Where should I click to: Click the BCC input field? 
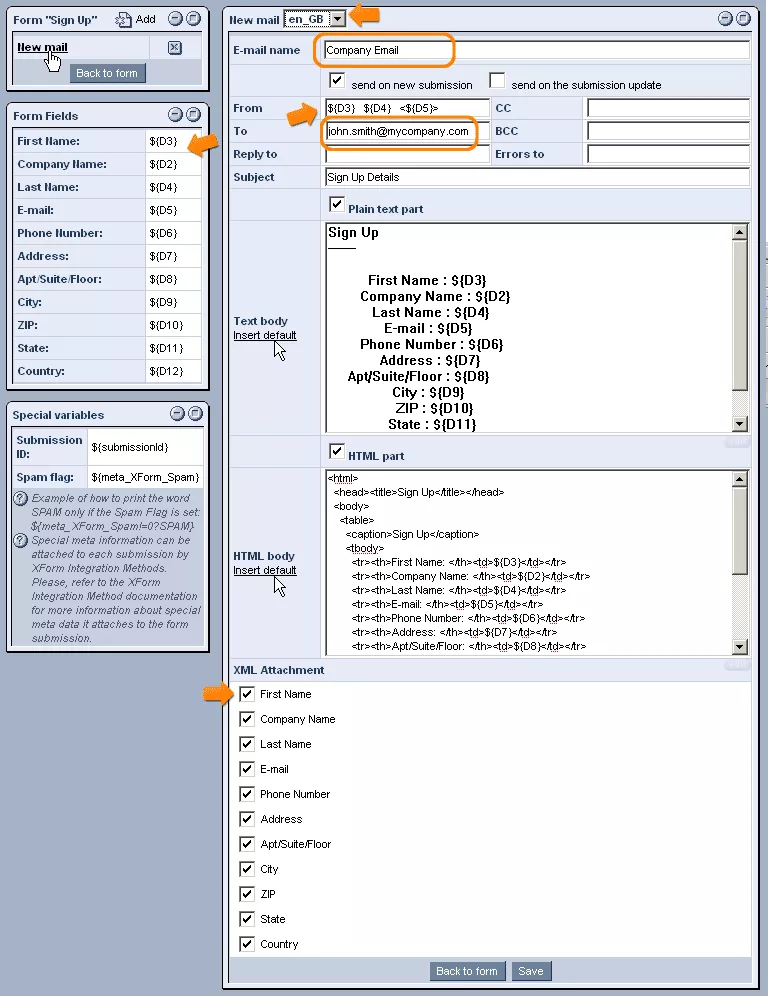[668, 131]
